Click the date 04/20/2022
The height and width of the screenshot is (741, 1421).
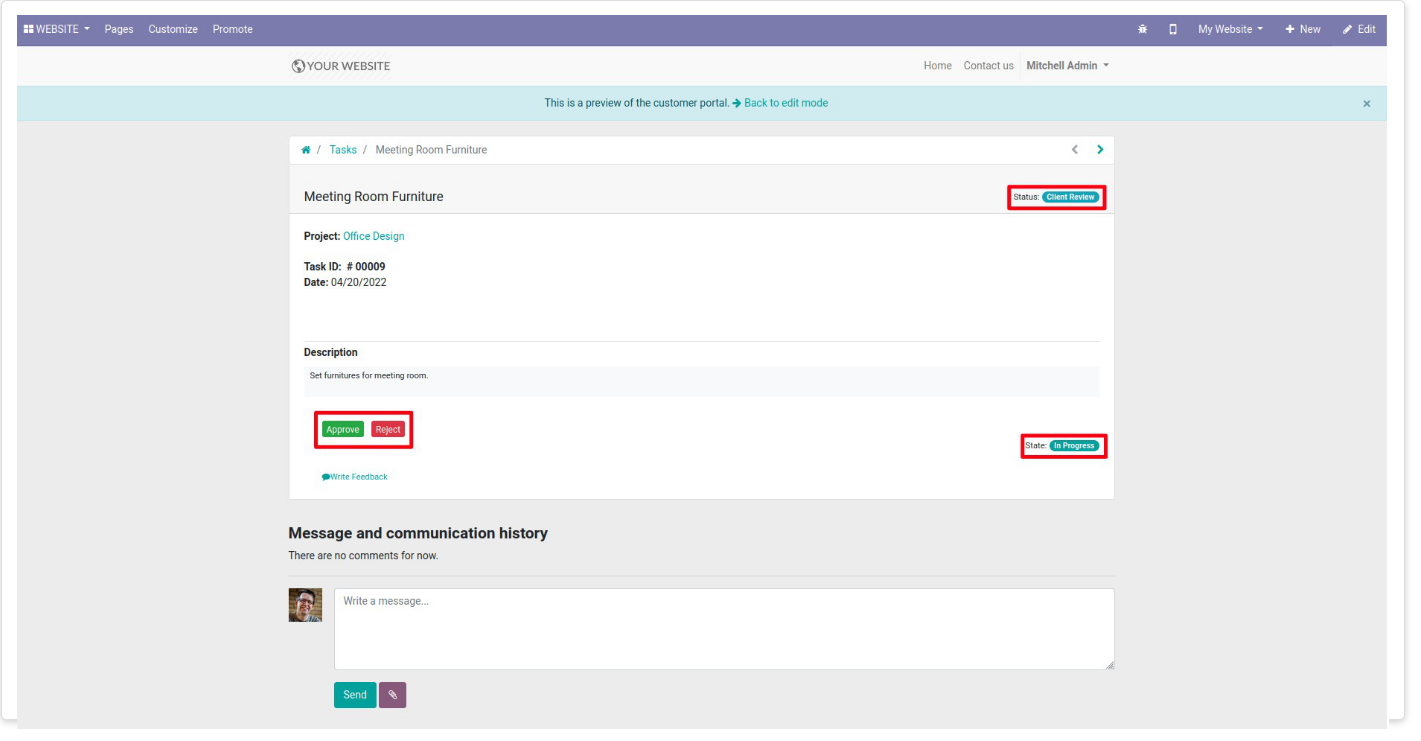pyautogui.click(x=359, y=283)
